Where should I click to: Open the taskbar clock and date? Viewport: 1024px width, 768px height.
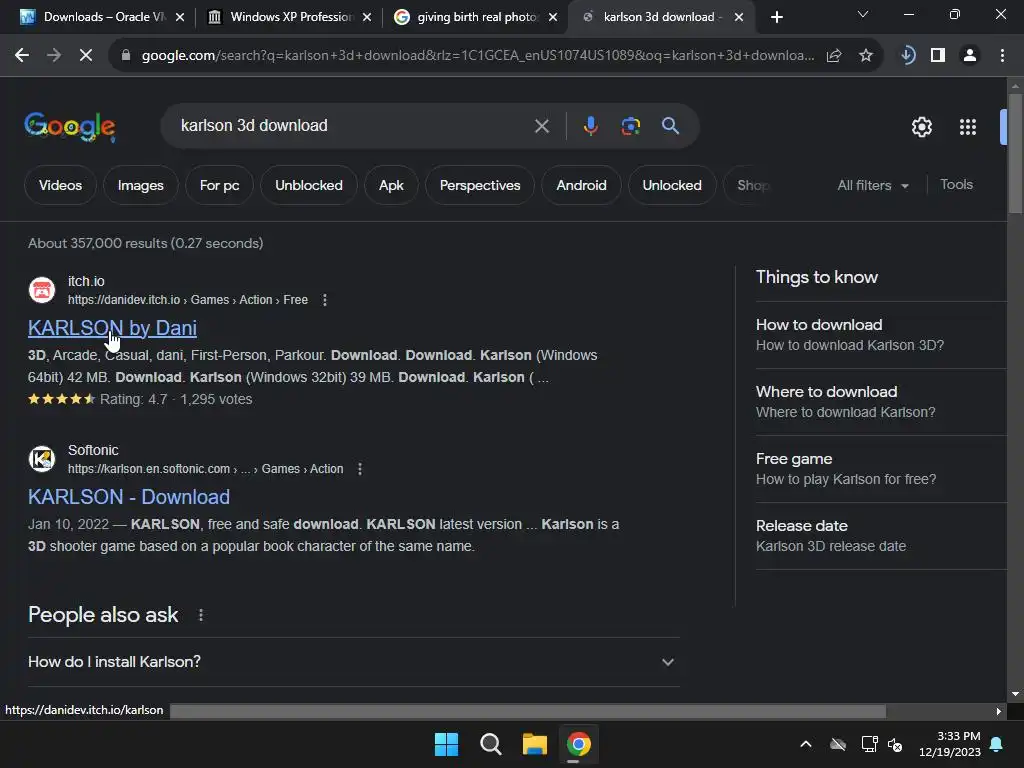click(950, 744)
